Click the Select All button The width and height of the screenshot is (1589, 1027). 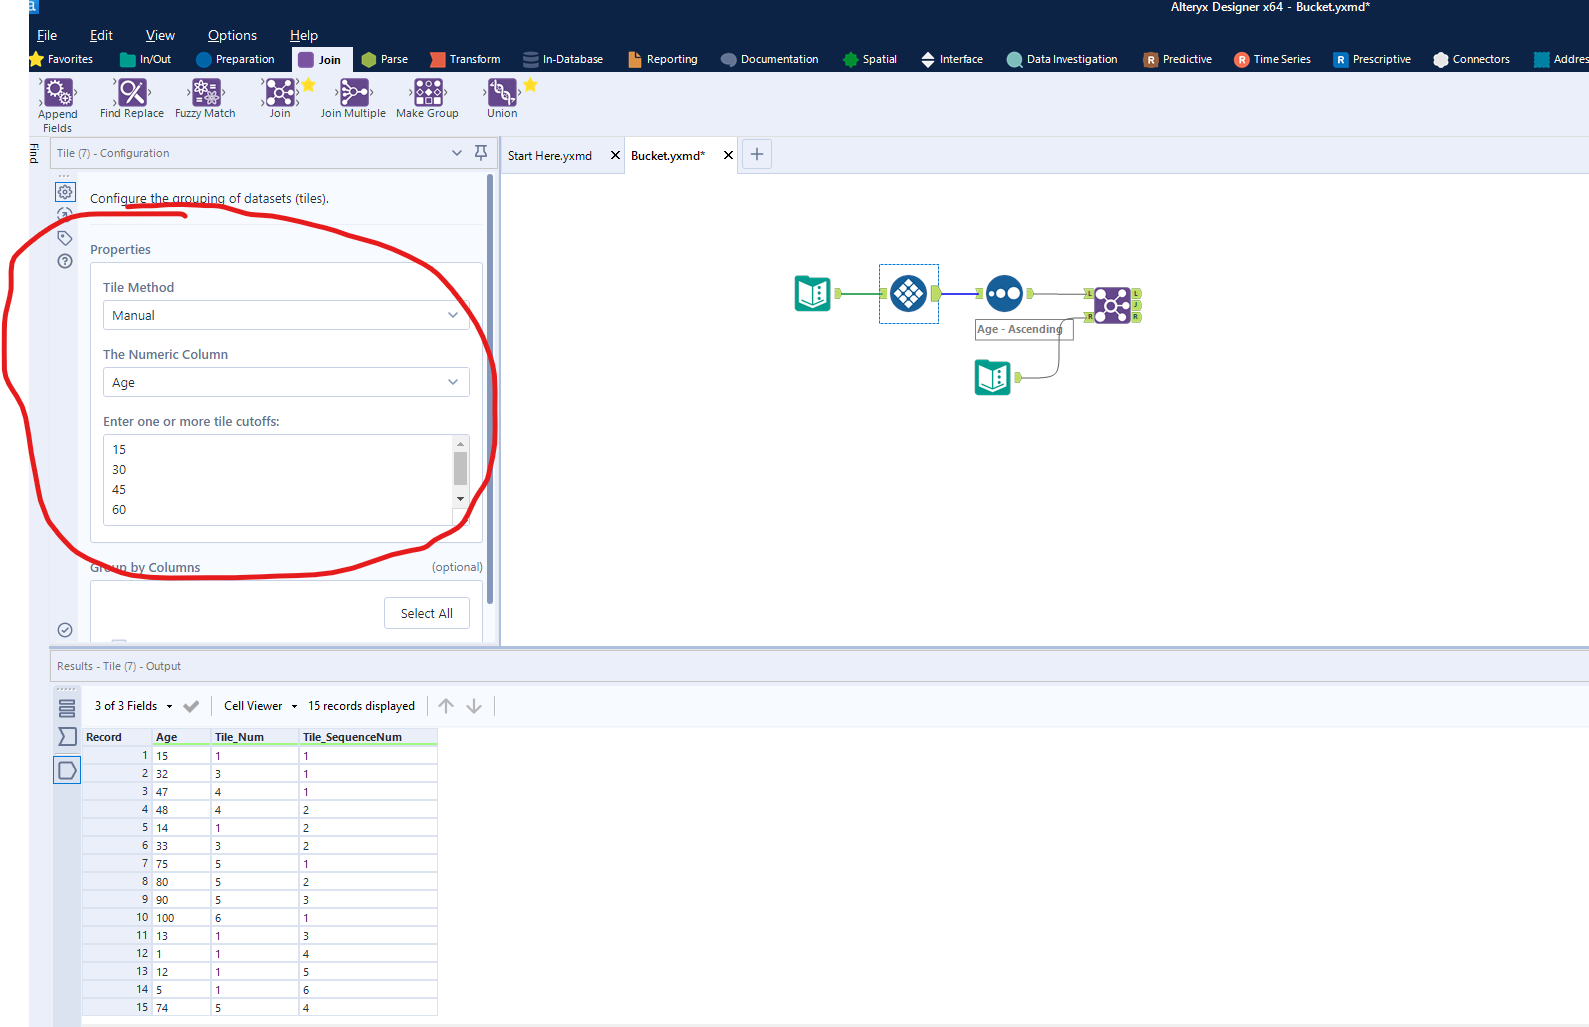click(427, 613)
